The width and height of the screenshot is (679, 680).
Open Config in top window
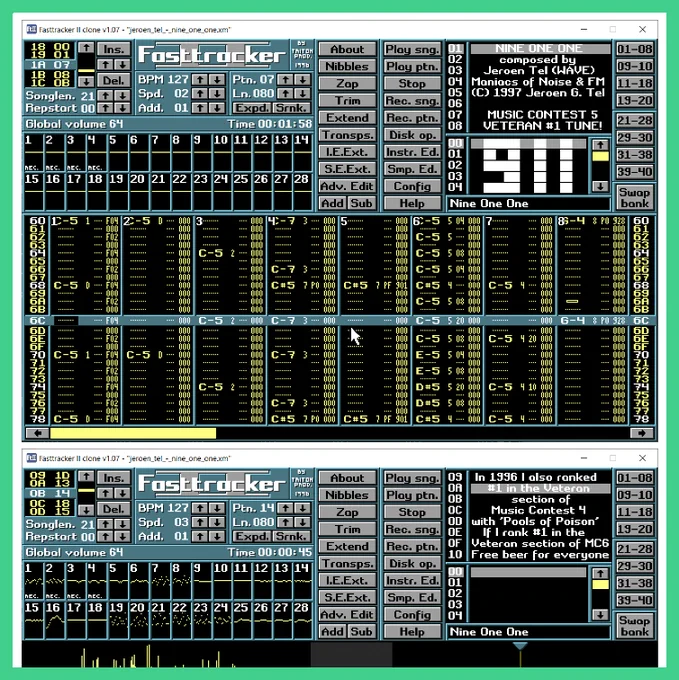point(412,186)
